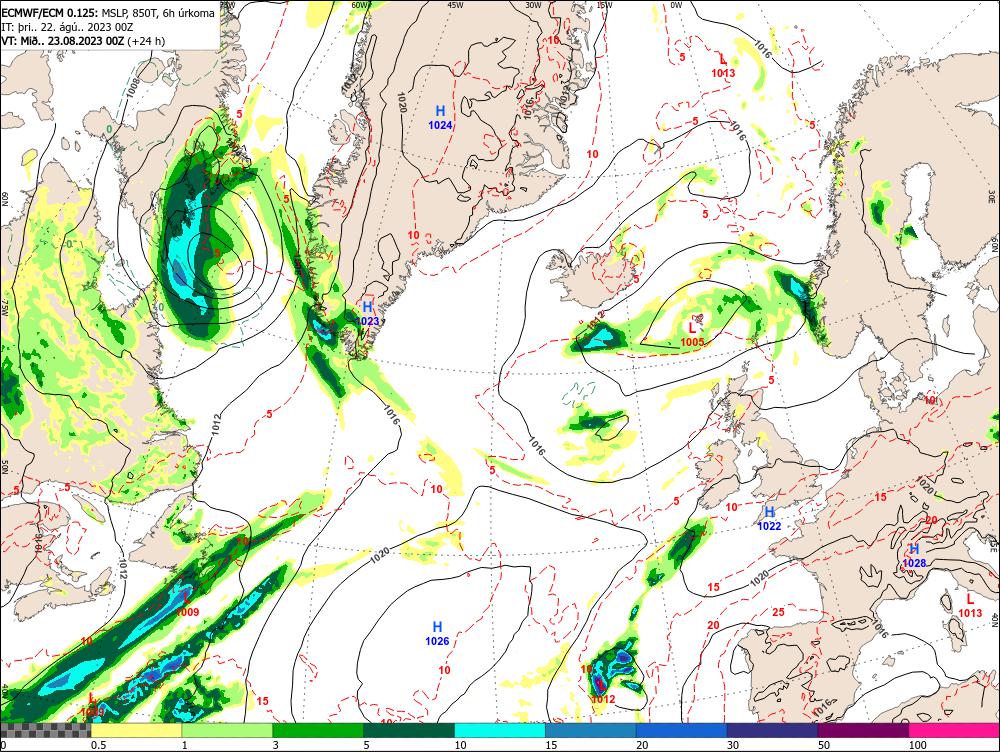This screenshot has height=752, width=1000.
Task: Click the 'L 1013' low in the Arctic north
Action: pyautogui.click(x=723, y=66)
